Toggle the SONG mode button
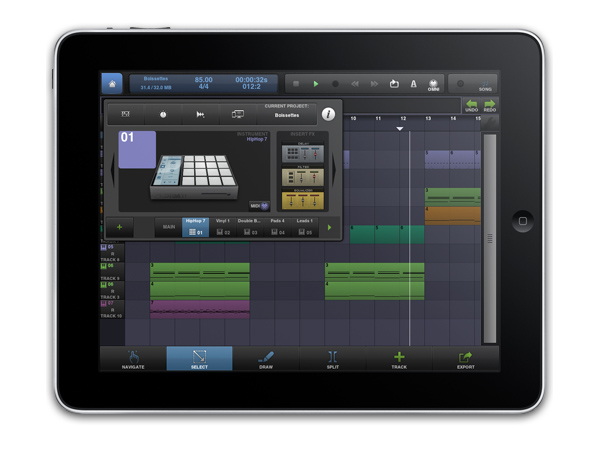 (x=485, y=85)
